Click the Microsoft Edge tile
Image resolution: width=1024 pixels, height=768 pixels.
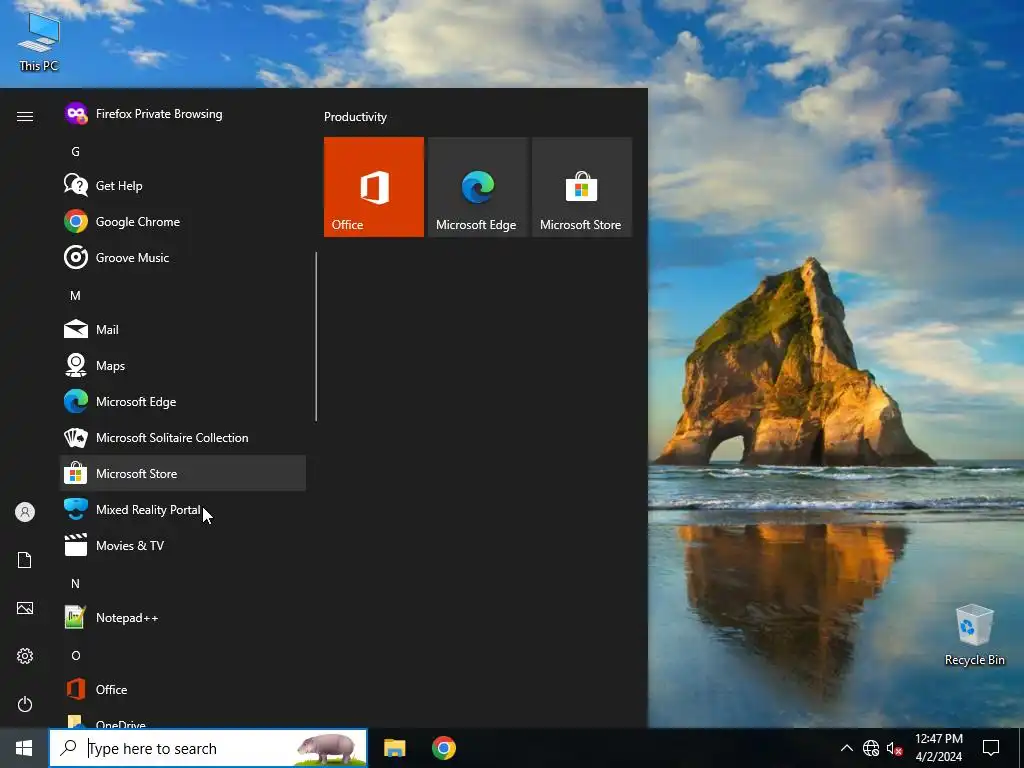[477, 187]
